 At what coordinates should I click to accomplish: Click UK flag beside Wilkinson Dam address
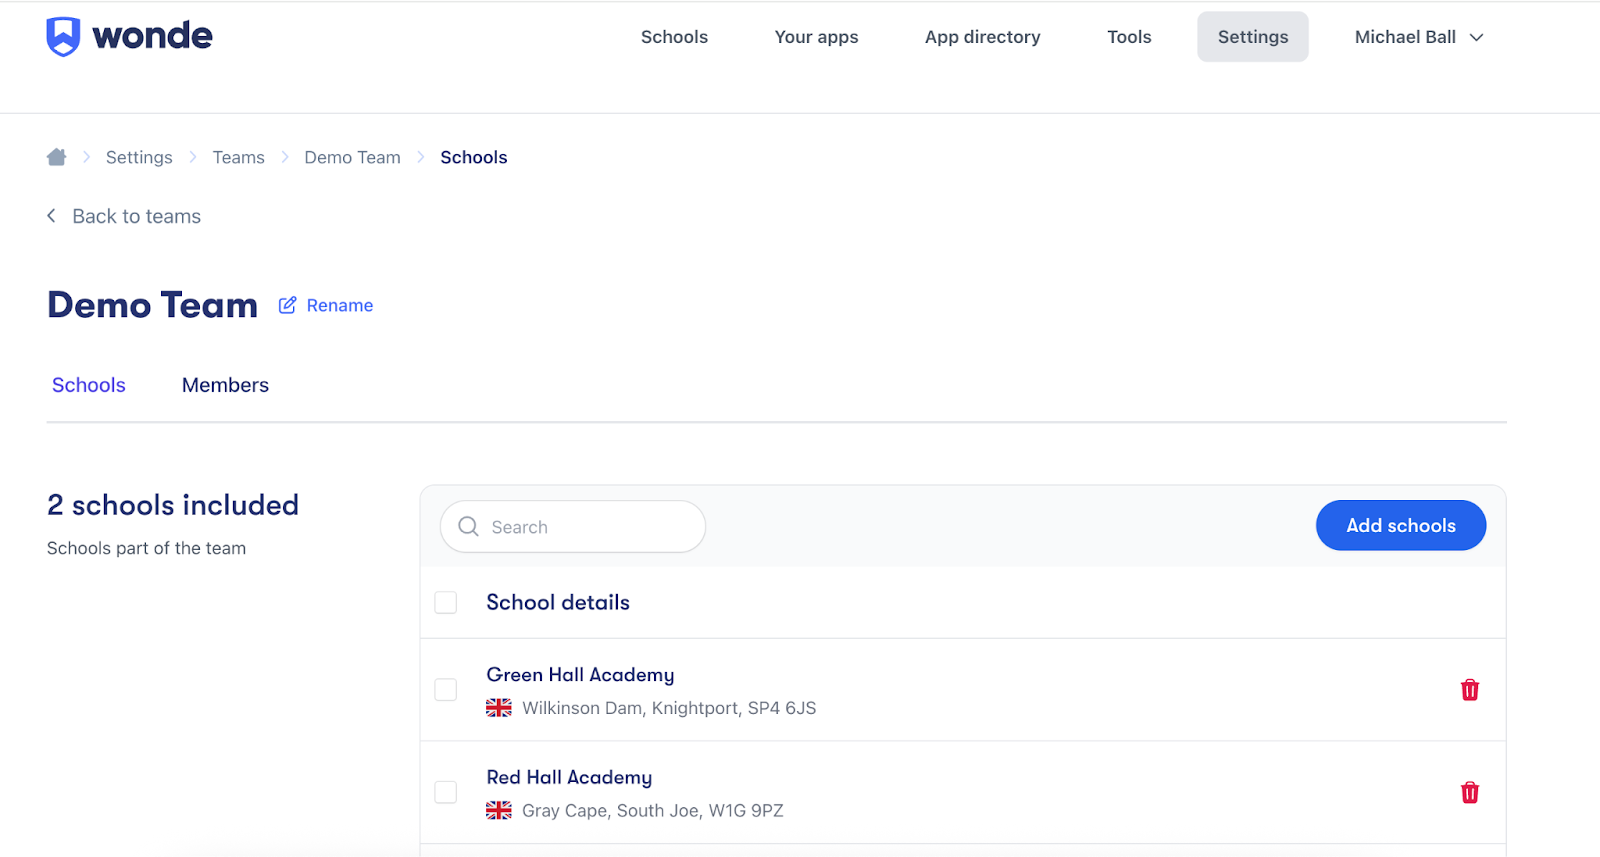(x=499, y=708)
